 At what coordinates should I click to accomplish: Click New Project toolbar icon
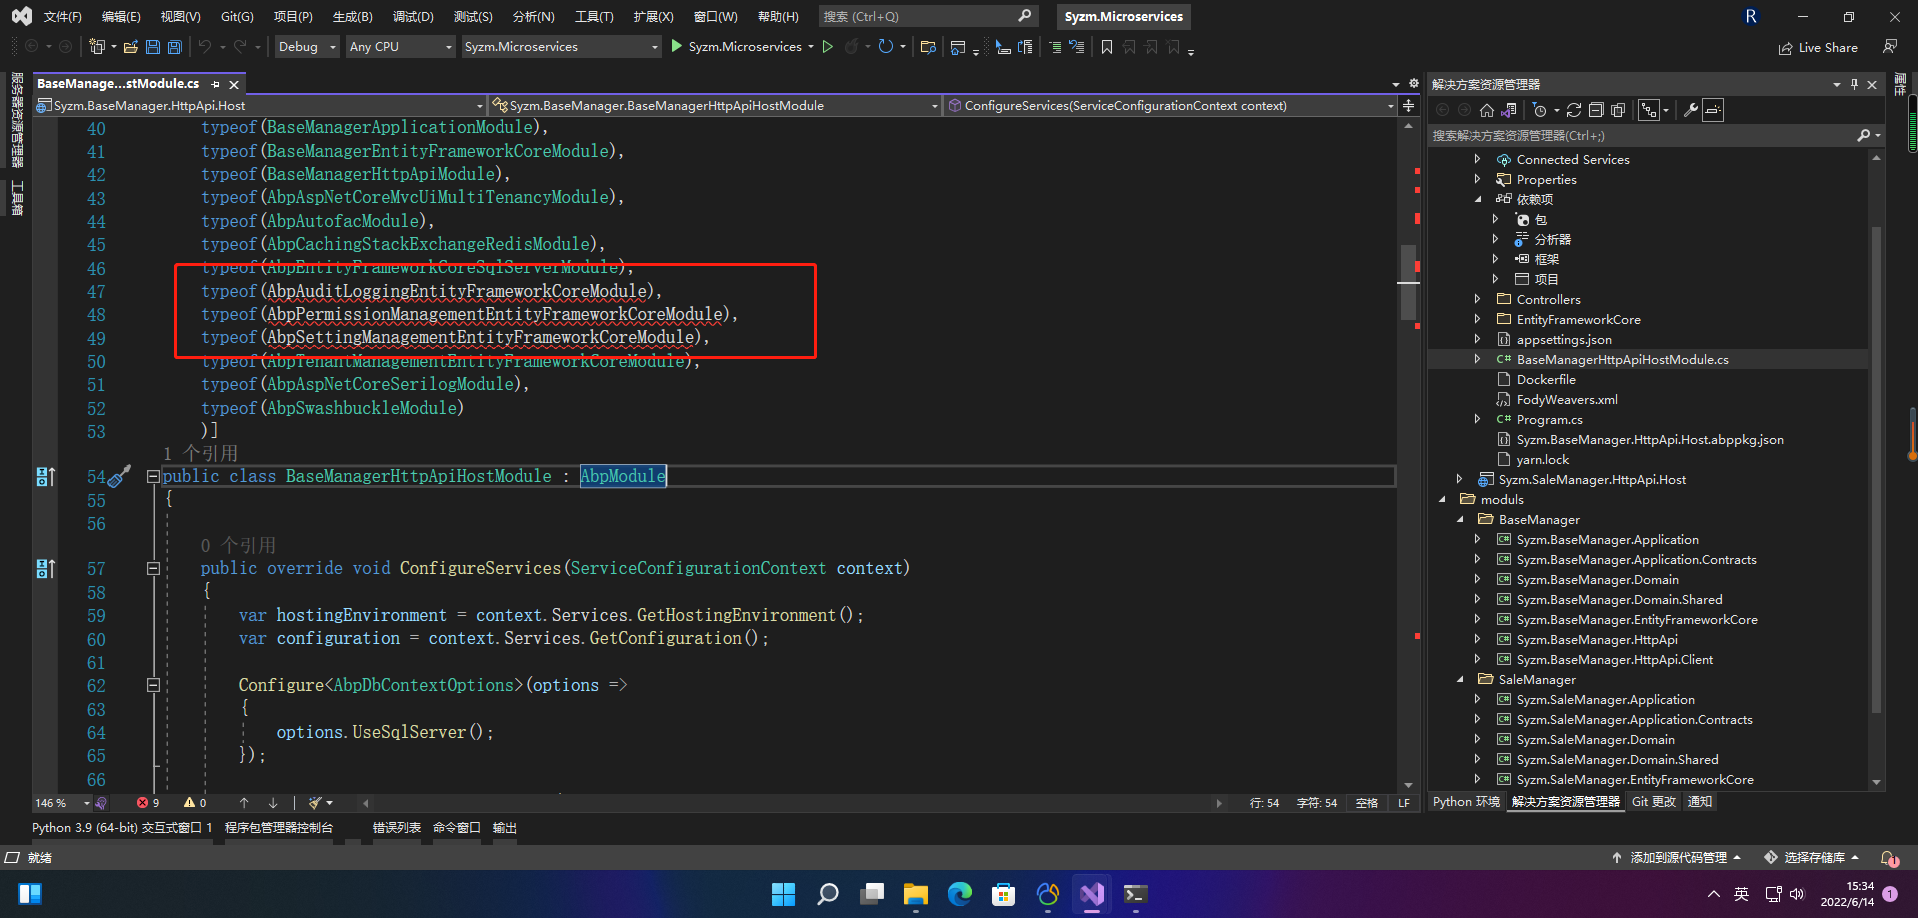(97, 47)
